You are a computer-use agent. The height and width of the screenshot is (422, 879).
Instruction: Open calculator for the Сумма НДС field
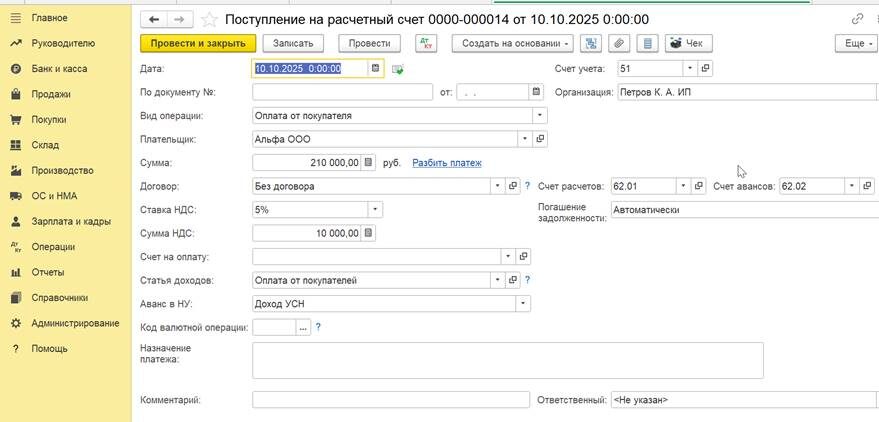point(368,234)
